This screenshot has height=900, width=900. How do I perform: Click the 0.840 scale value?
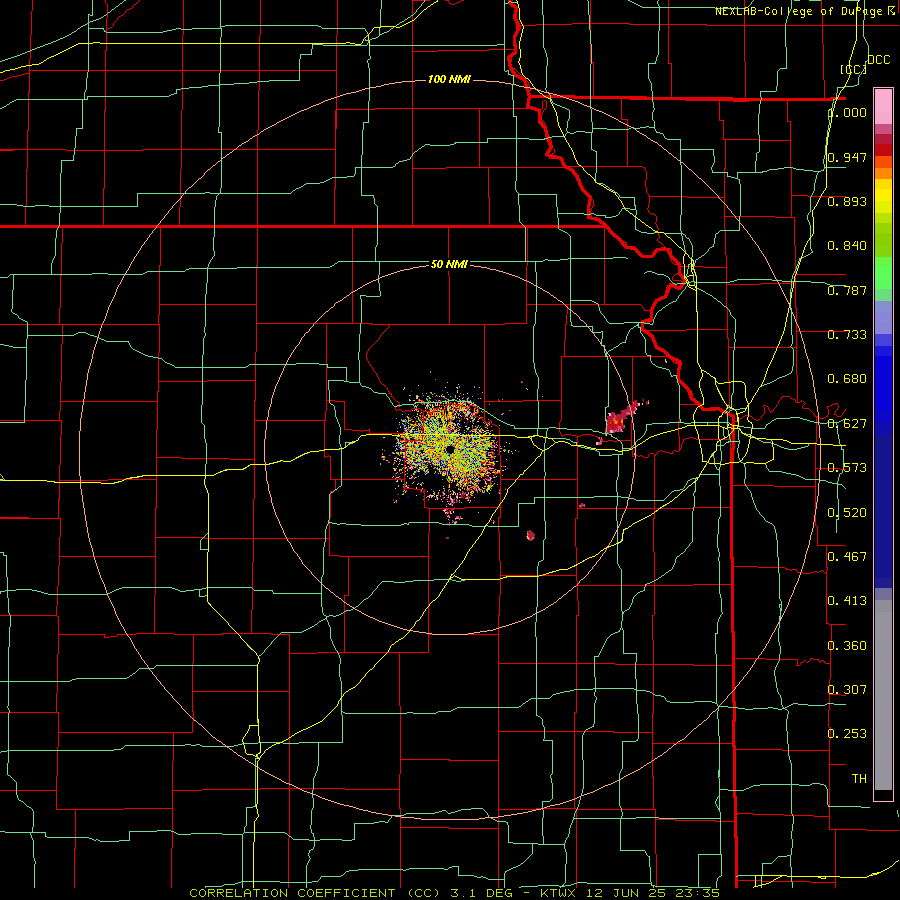[847, 246]
